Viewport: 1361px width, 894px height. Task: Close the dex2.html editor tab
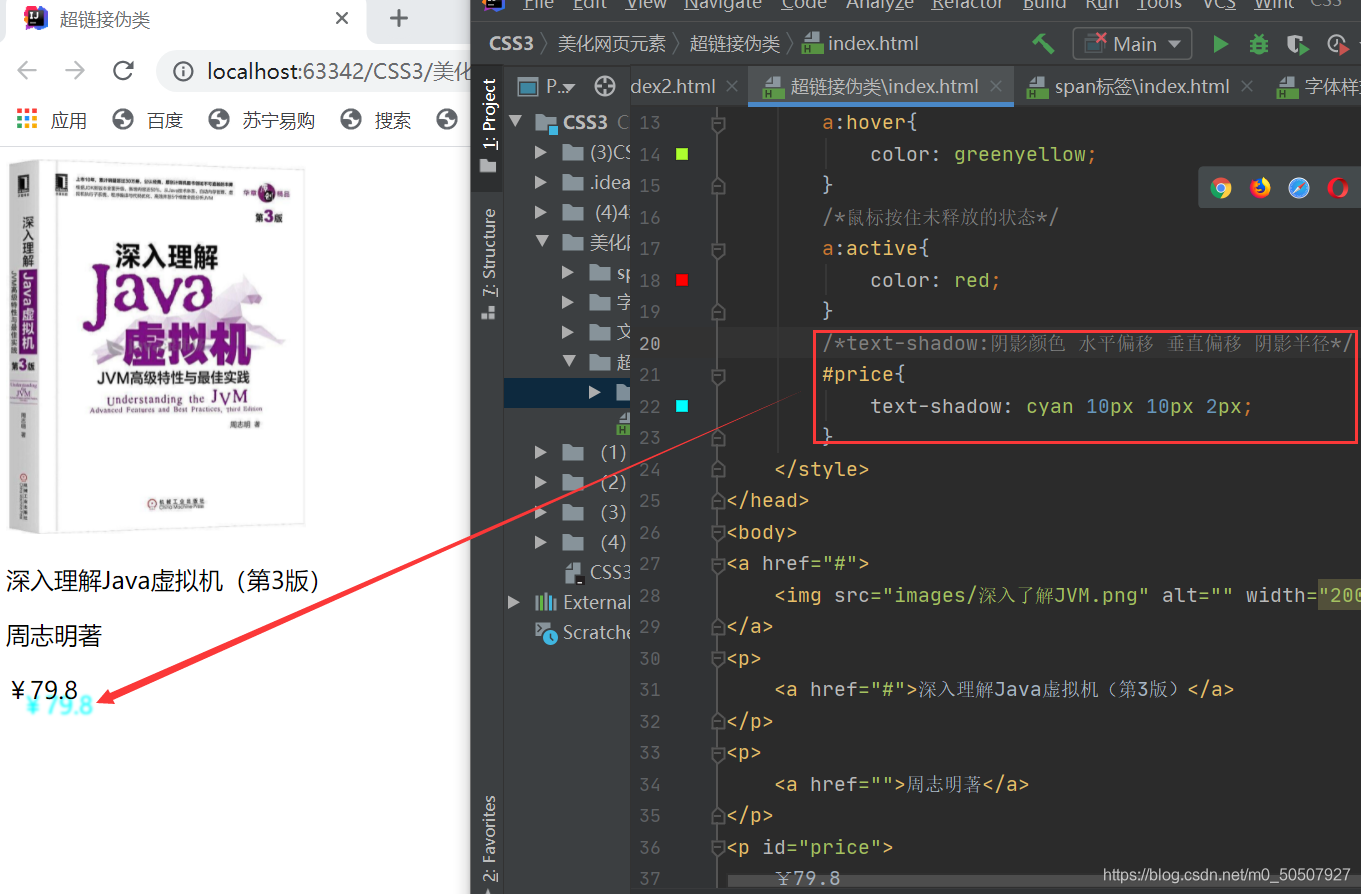[732, 87]
